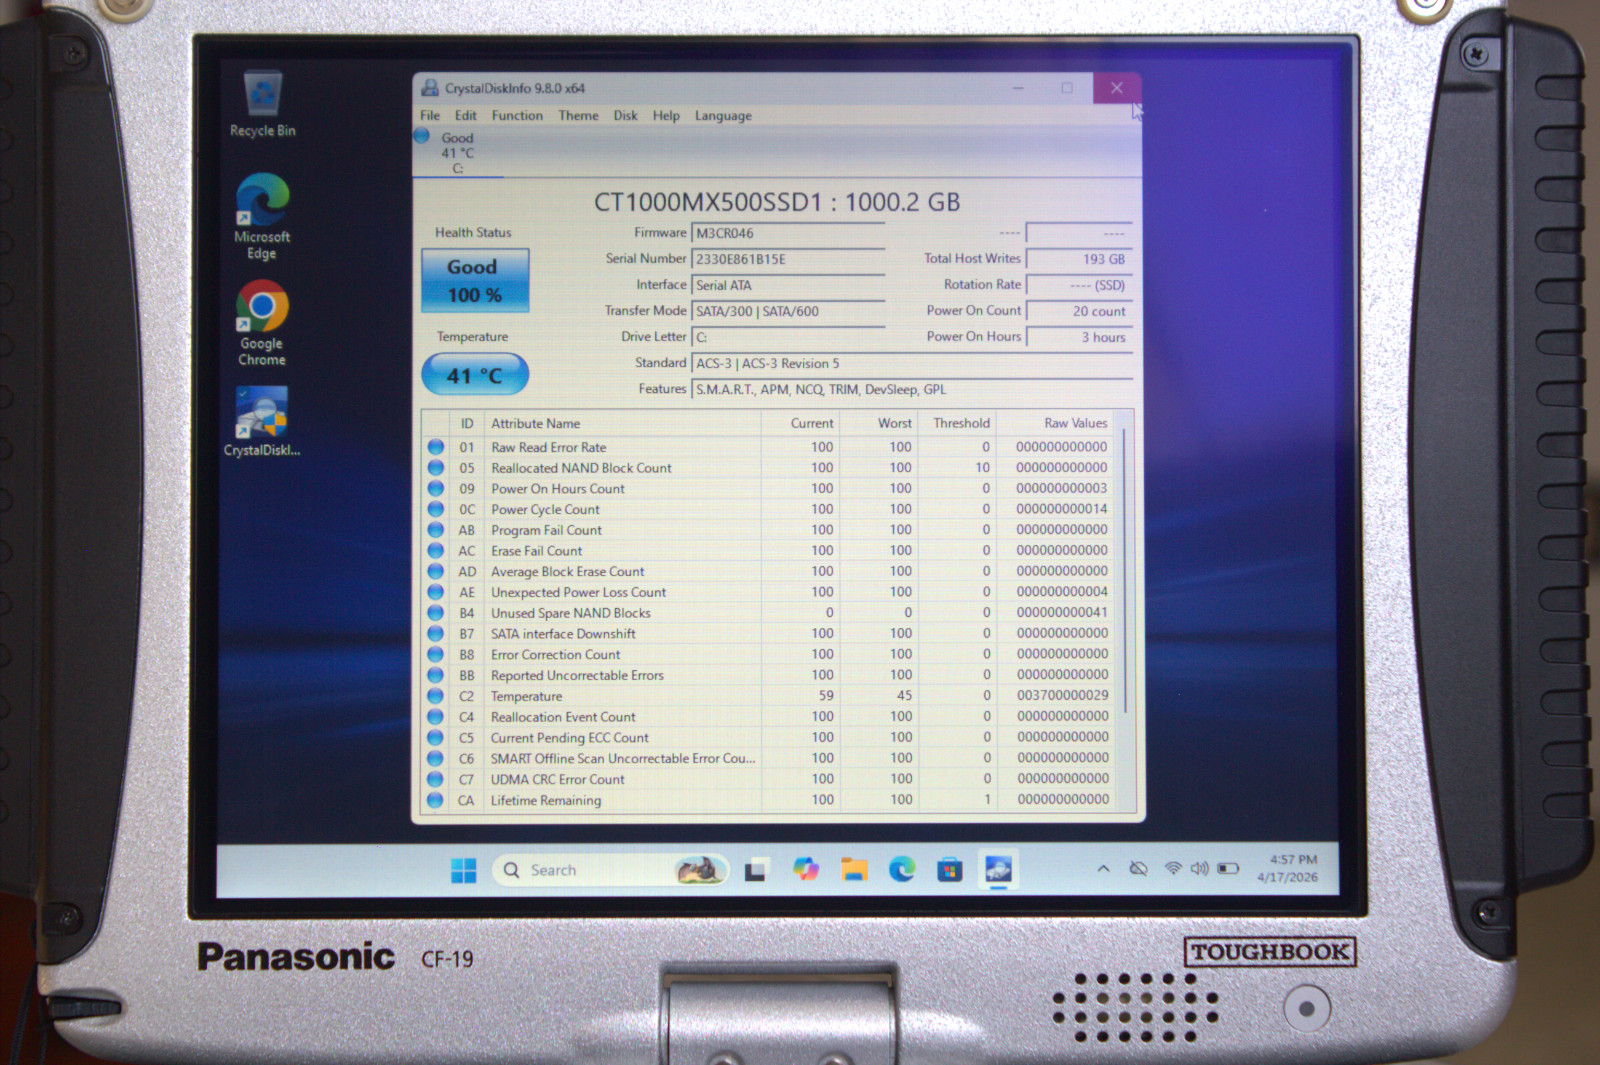Select the Reported Uncorrectable Errors row
This screenshot has height=1065, width=1600.
tap(768, 675)
